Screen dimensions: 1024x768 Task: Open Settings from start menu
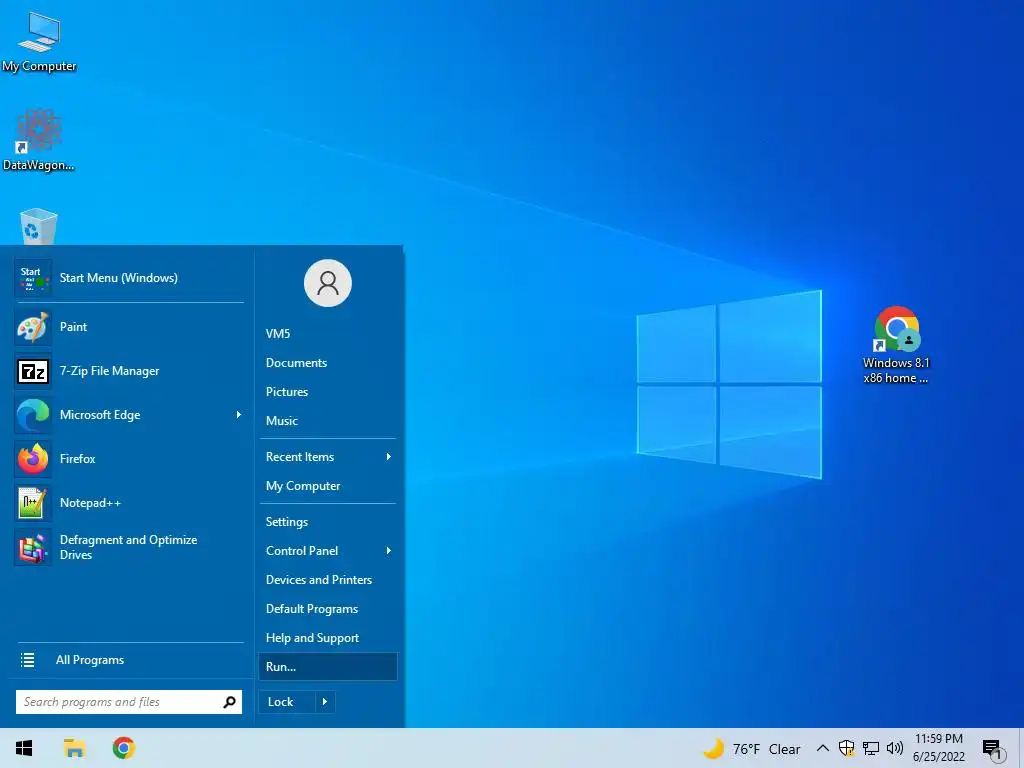tap(328, 522)
